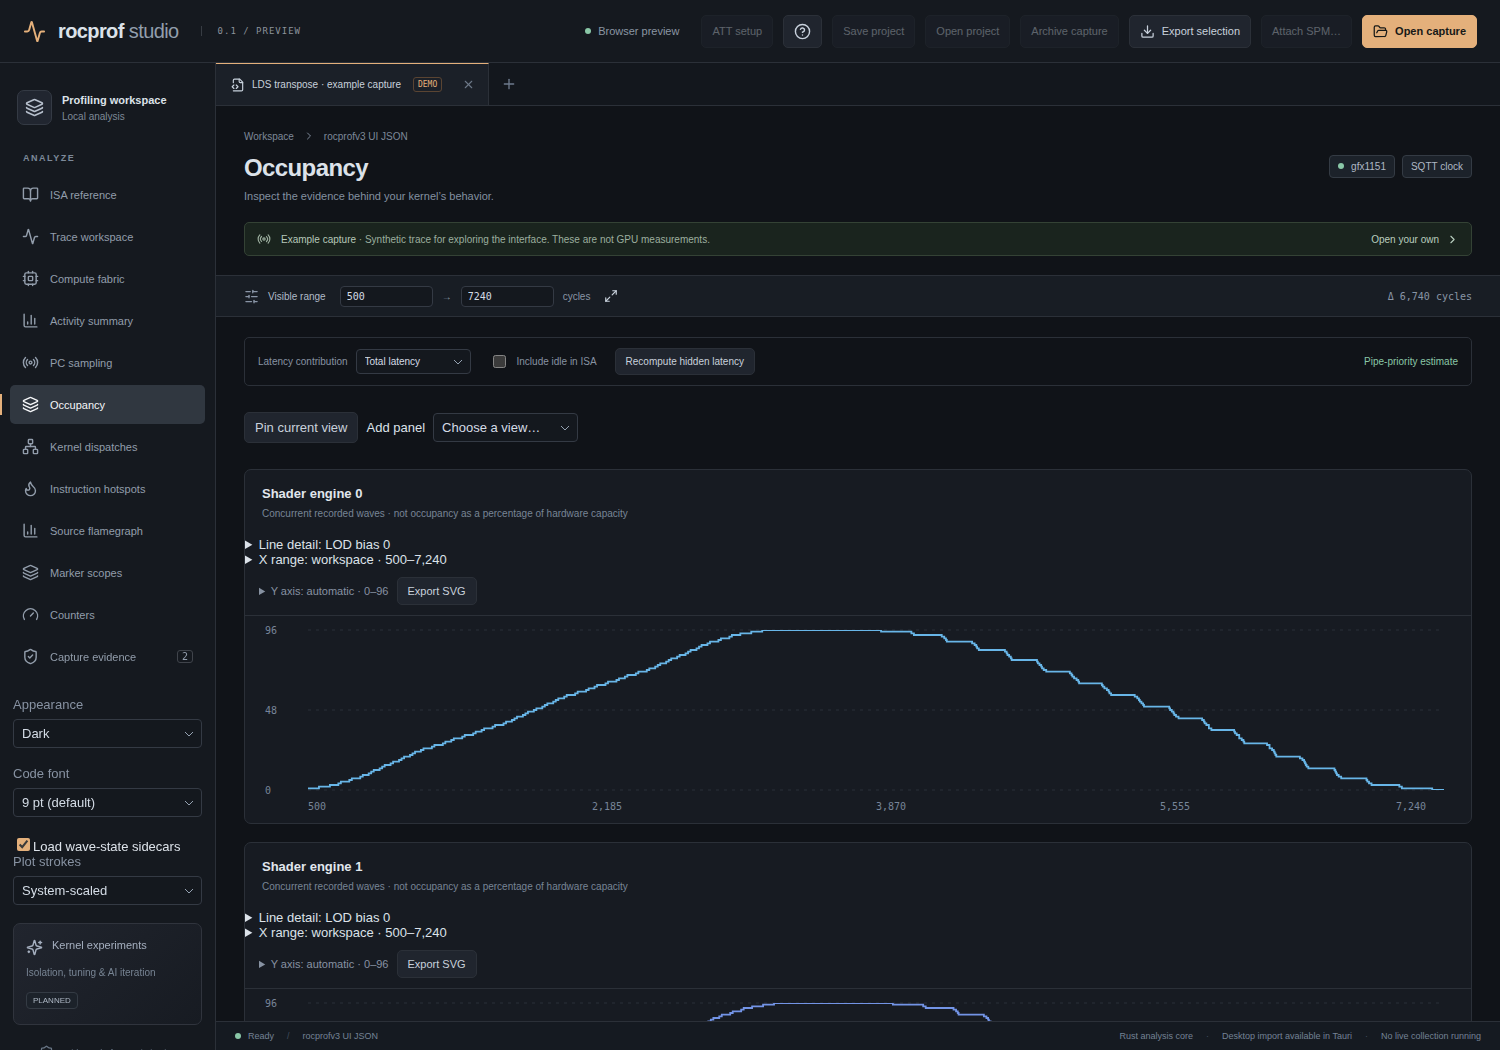Click the help question mark icon

(x=802, y=31)
